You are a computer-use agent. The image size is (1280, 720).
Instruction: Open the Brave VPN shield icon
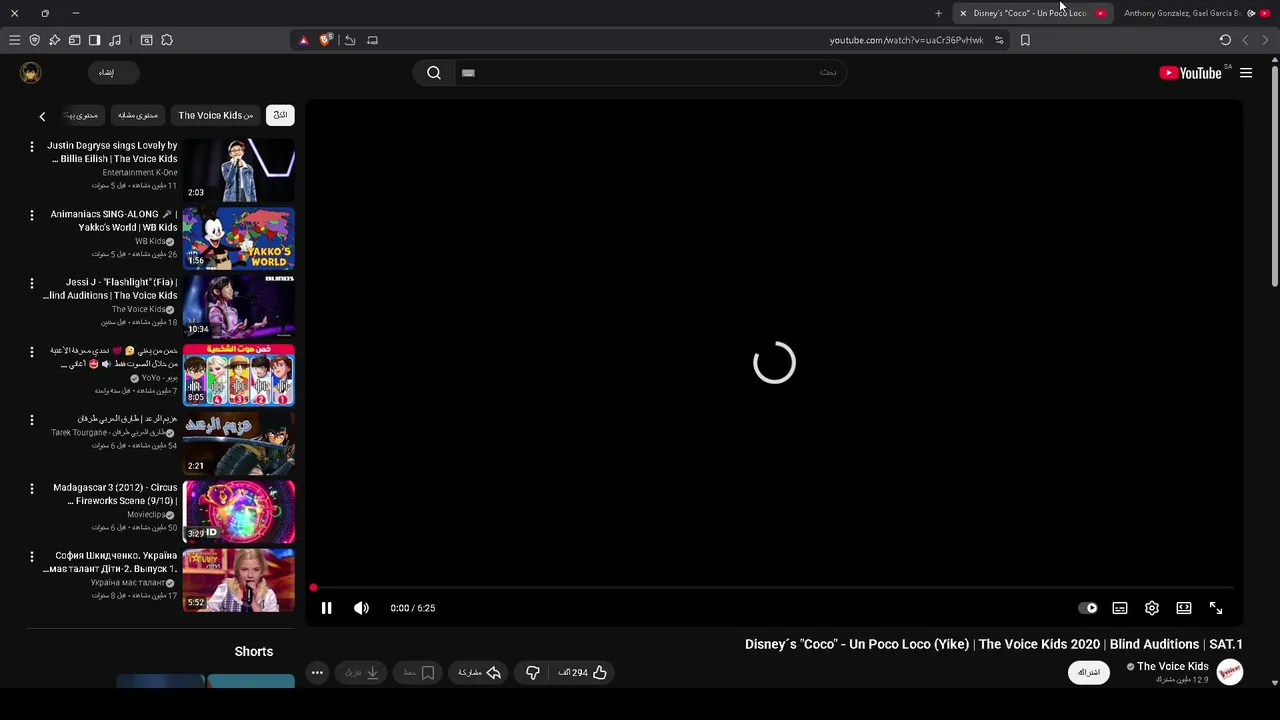34,40
